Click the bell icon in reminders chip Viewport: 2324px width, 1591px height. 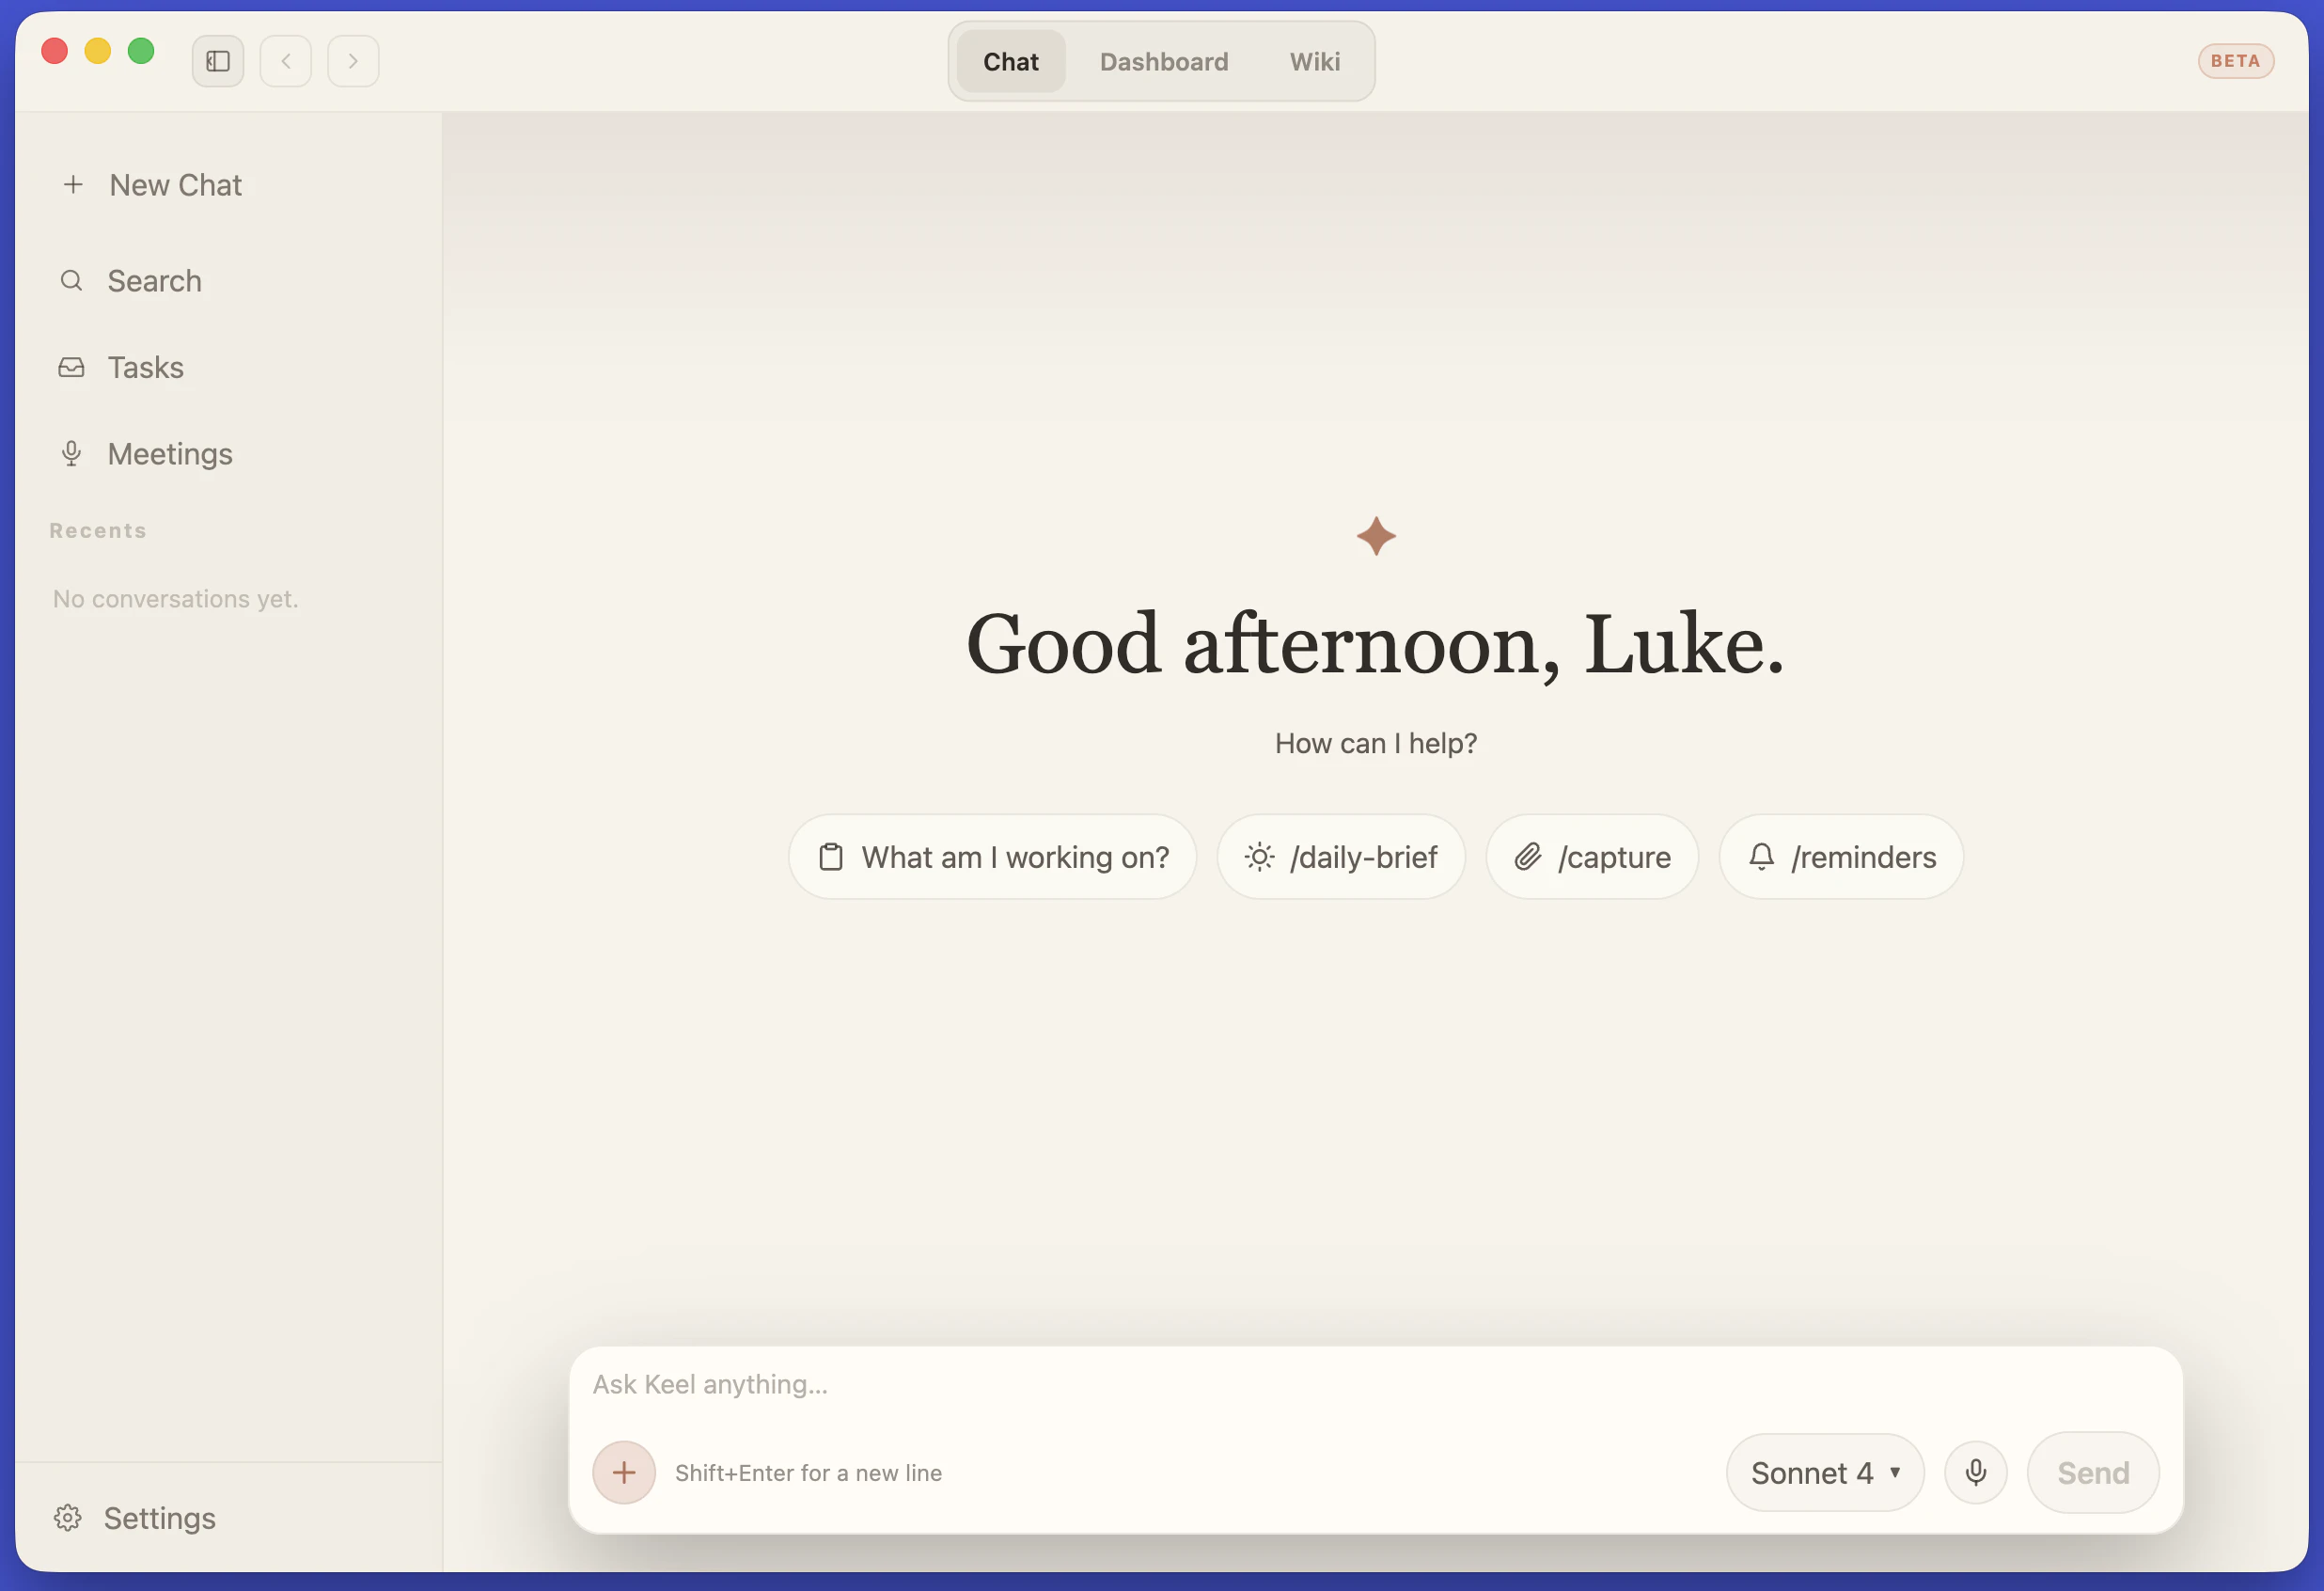(1762, 857)
